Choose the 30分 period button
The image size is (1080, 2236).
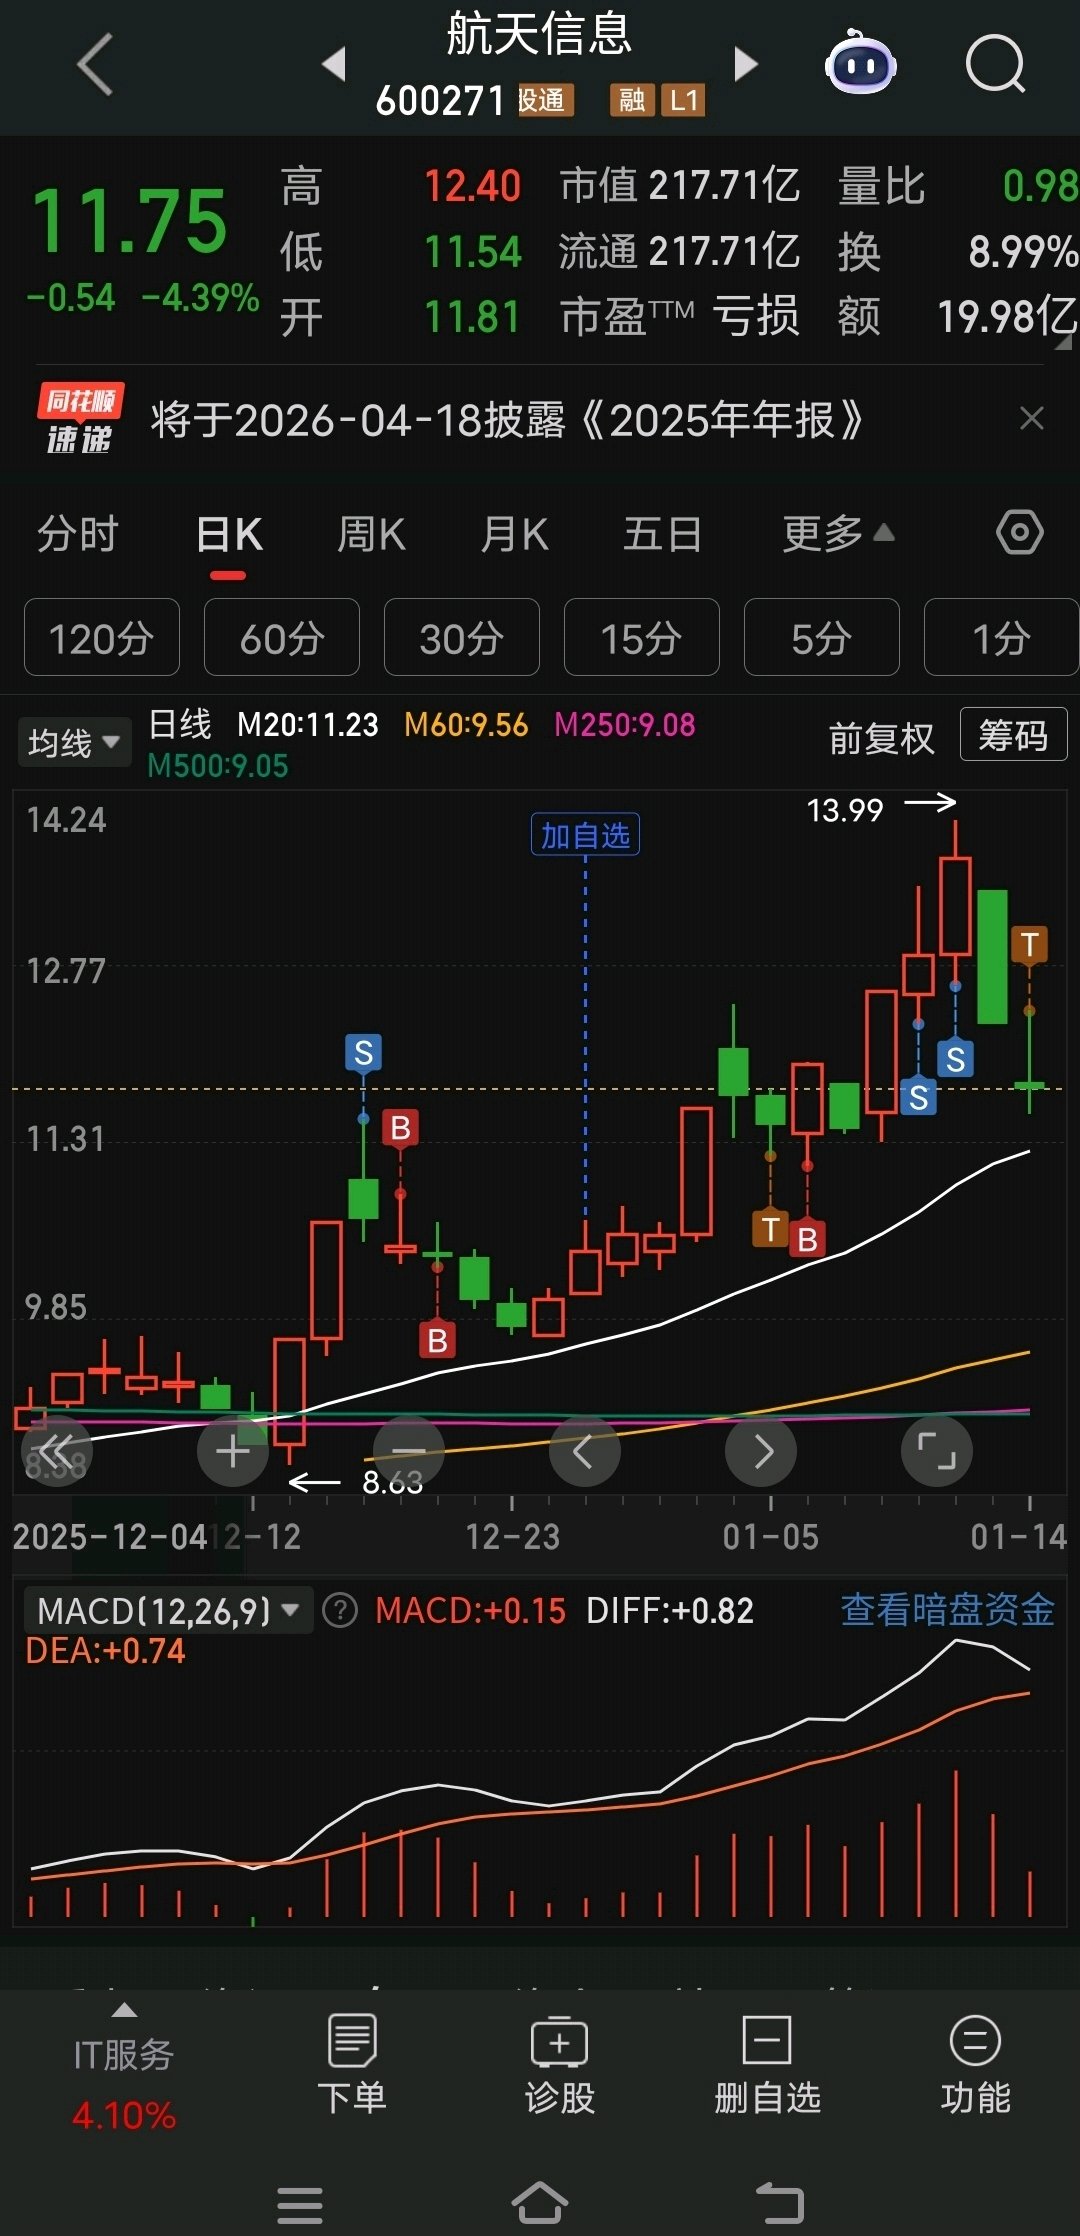[x=462, y=637]
